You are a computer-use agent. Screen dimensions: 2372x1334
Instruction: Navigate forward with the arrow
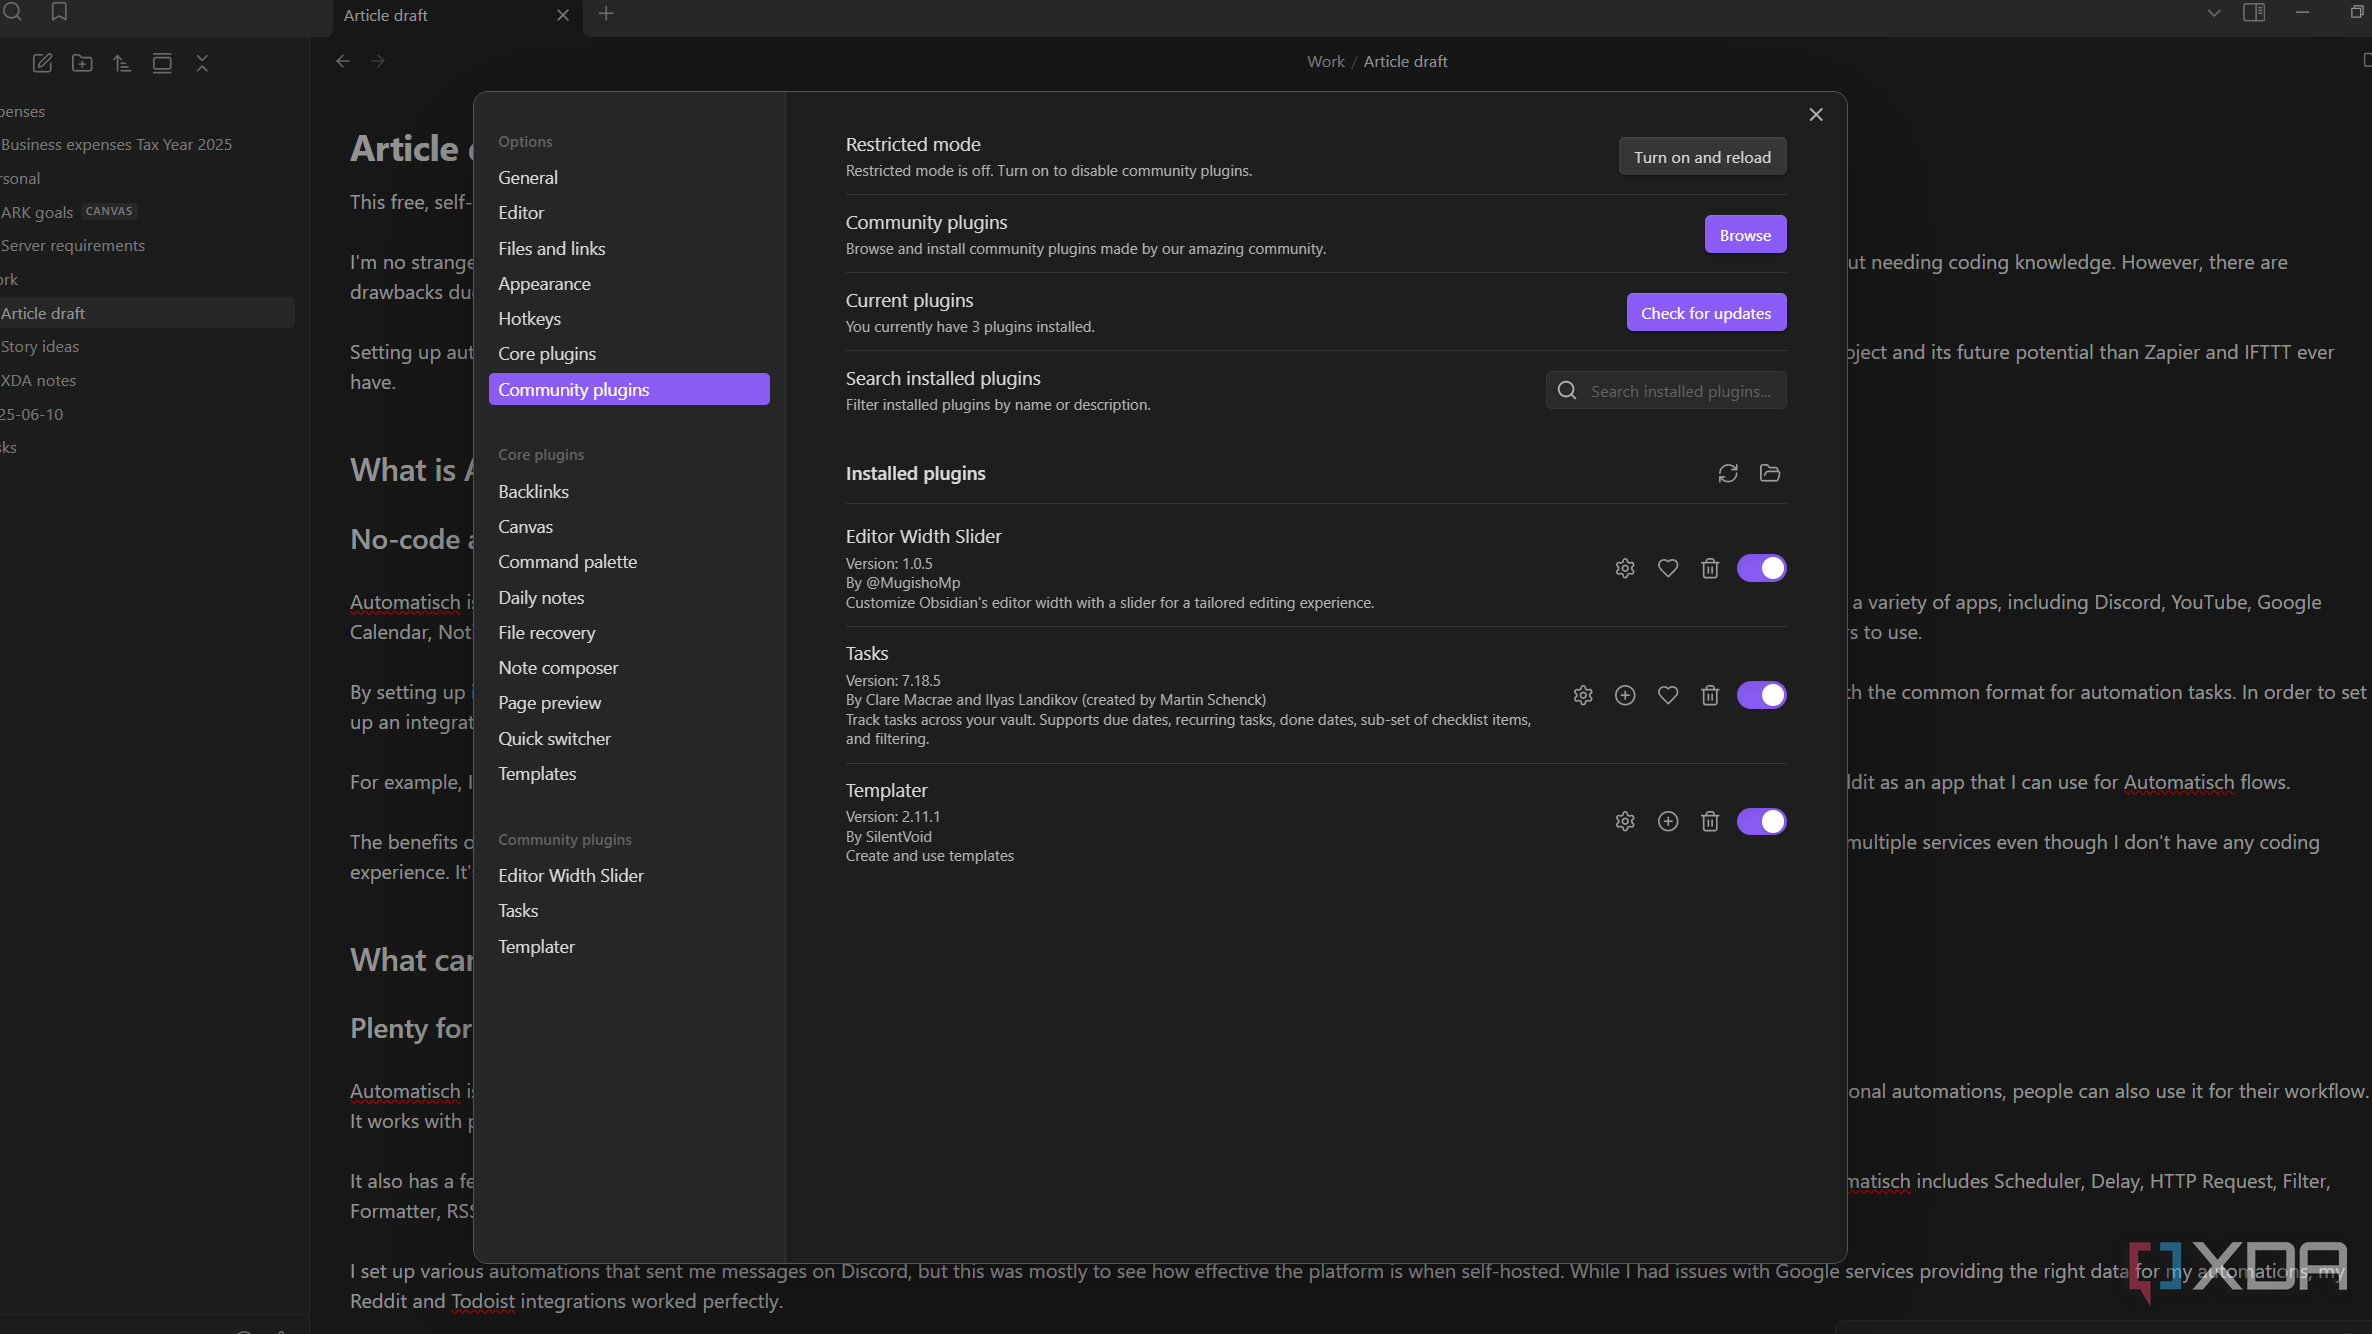pyautogui.click(x=378, y=61)
